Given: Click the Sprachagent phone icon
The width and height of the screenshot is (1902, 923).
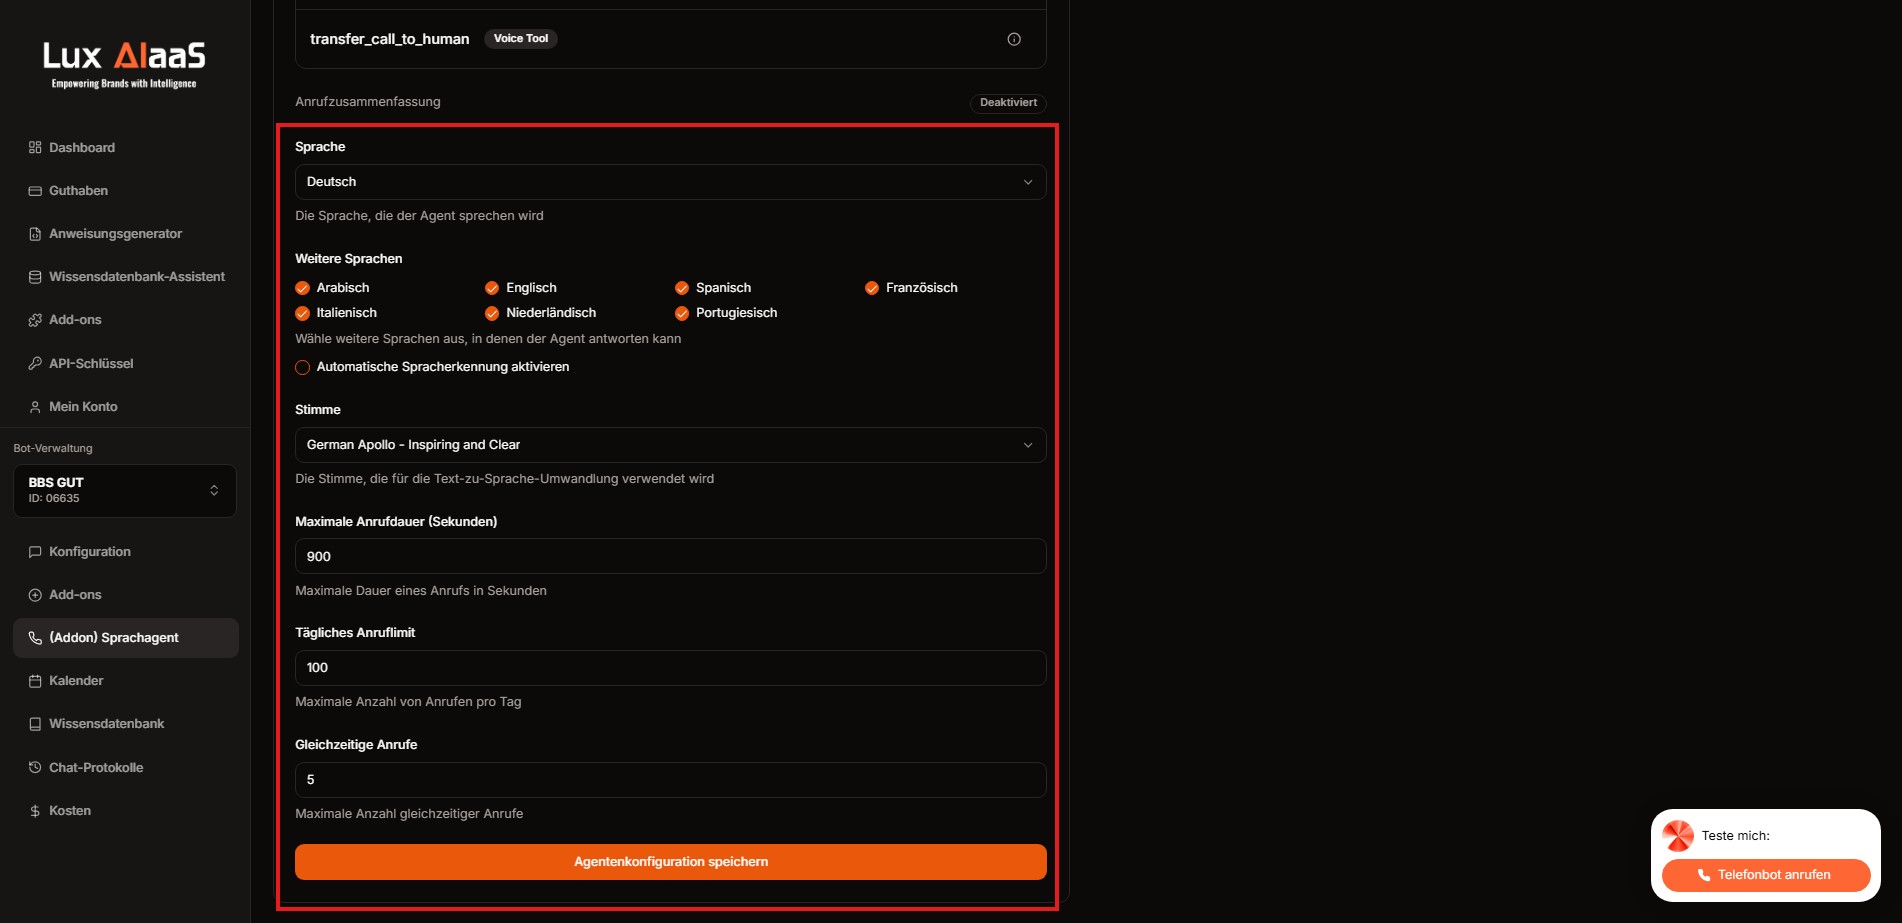Looking at the screenshot, I should click(35, 638).
